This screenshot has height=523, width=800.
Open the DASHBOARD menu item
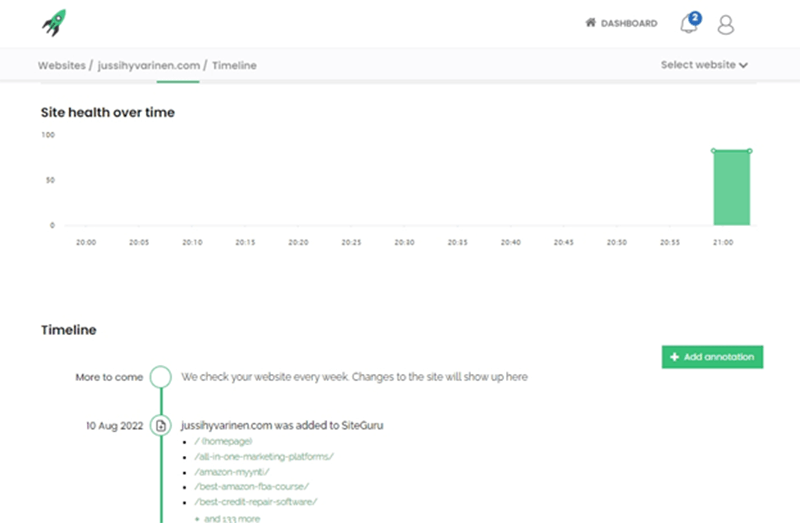[x=628, y=23]
